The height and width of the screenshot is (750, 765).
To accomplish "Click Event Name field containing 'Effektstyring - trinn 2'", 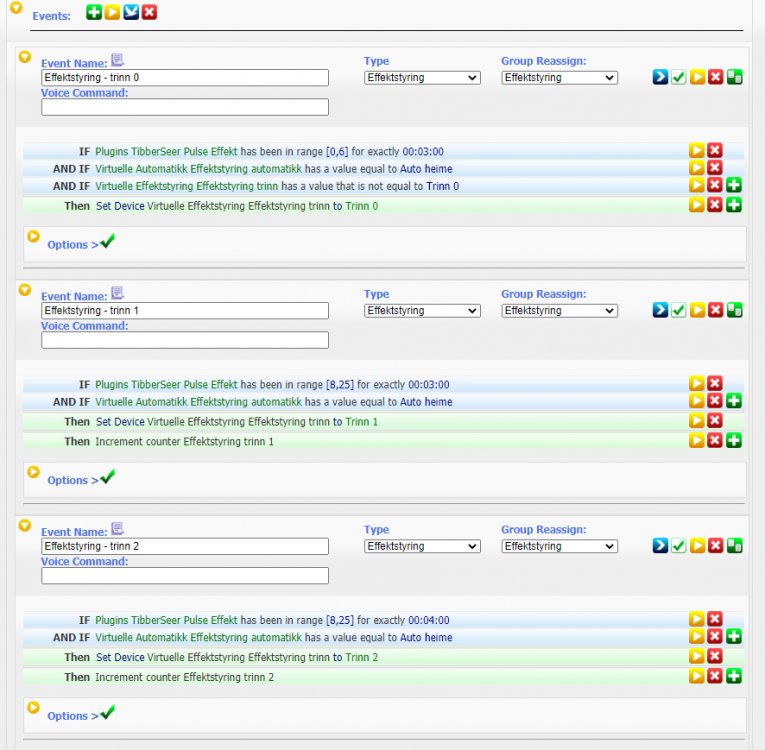I will click(x=185, y=547).
